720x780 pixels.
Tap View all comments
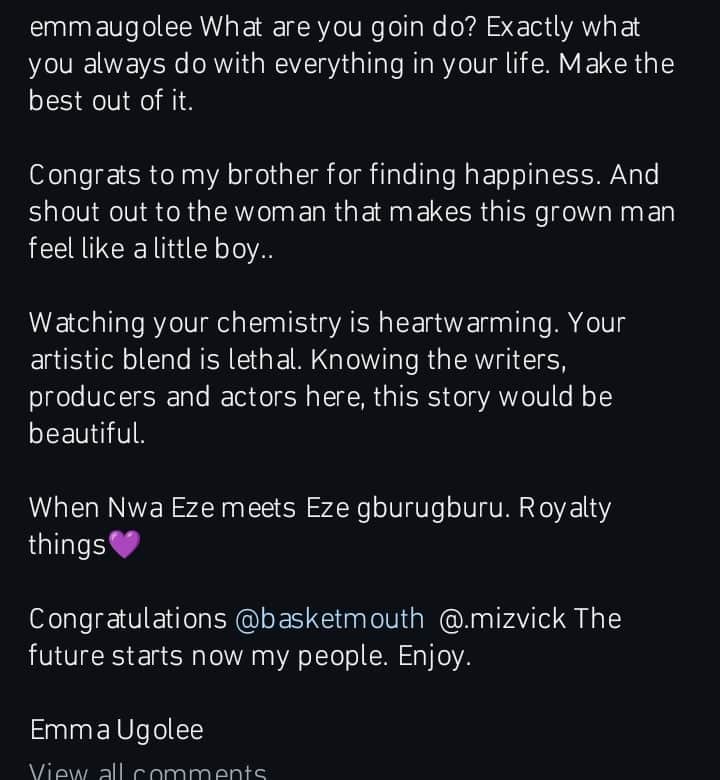[148, 770]
